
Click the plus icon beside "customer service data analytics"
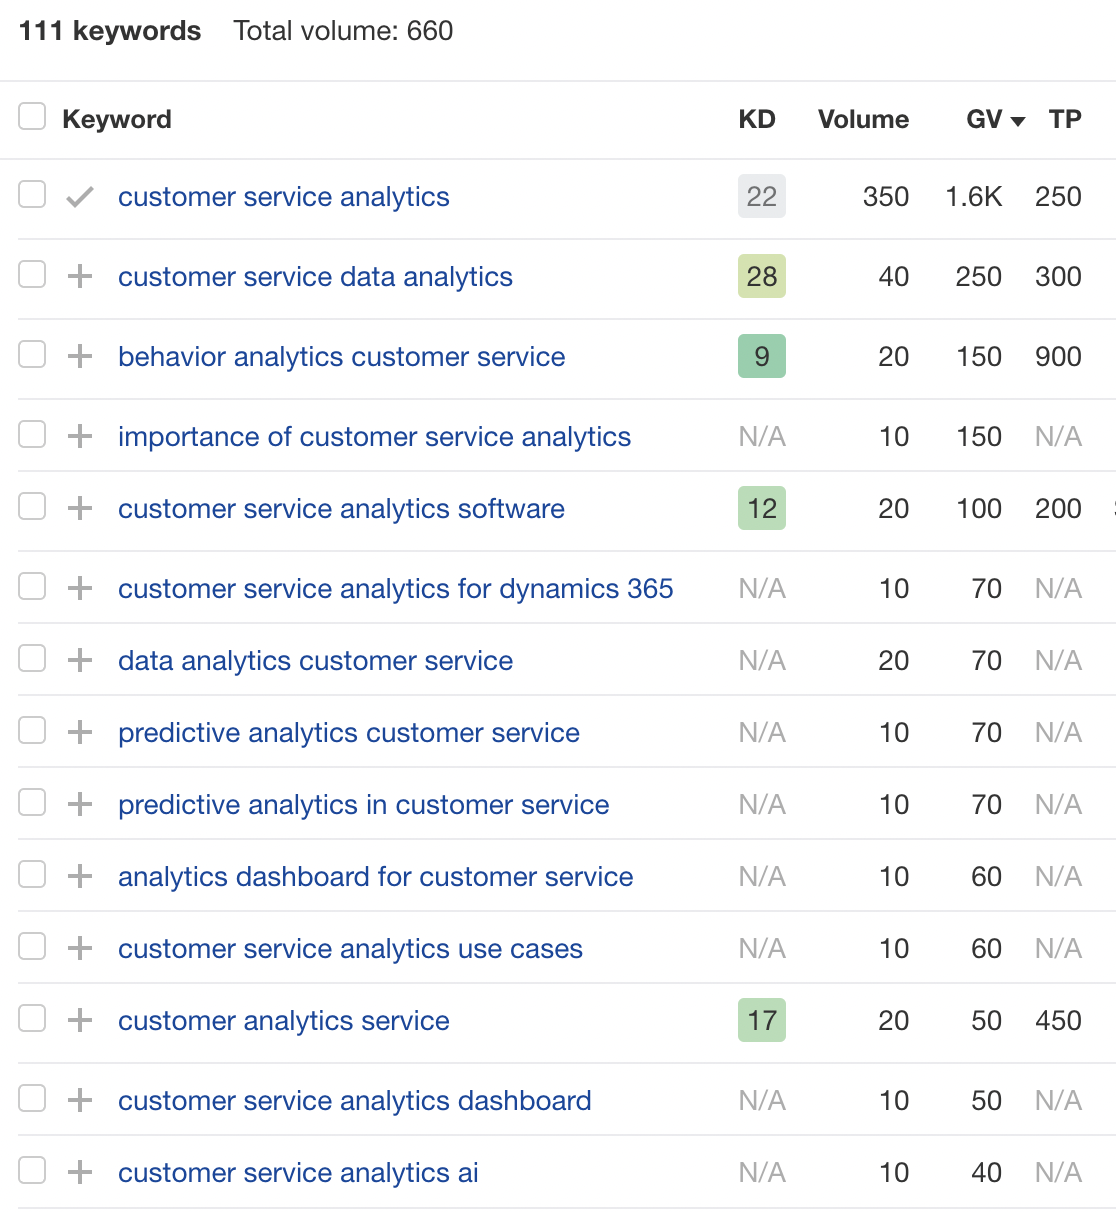[80, 277]
